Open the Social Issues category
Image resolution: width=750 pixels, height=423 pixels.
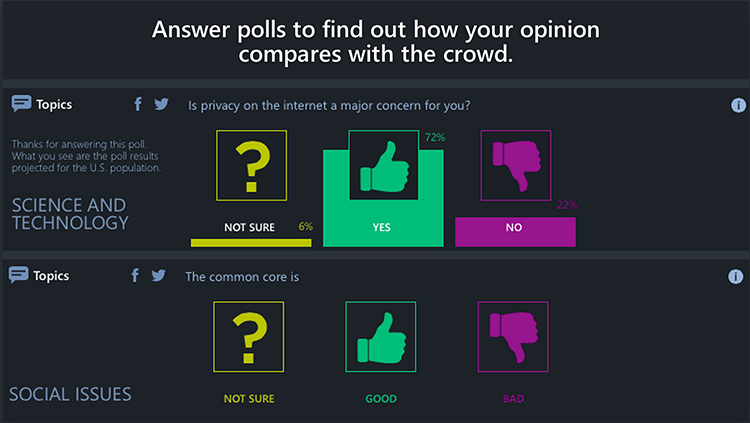tap(70, 394)
